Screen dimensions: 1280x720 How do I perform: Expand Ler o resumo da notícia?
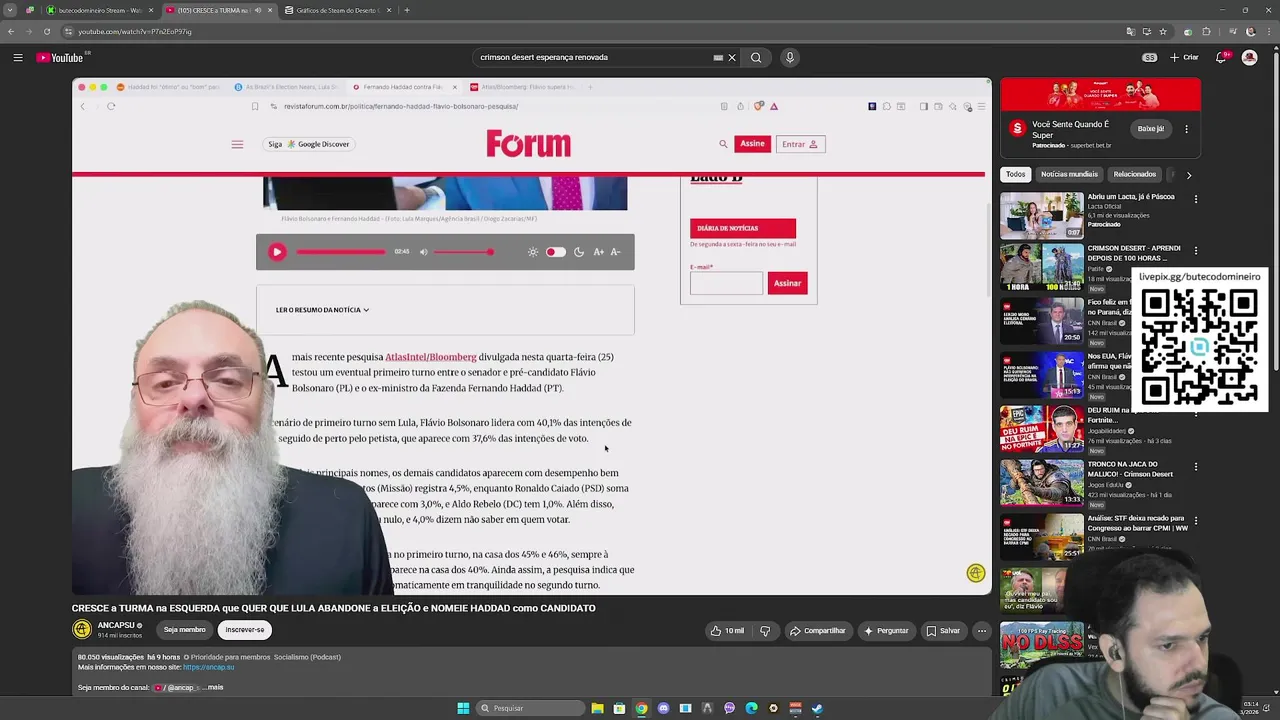(x=322, y=310)
